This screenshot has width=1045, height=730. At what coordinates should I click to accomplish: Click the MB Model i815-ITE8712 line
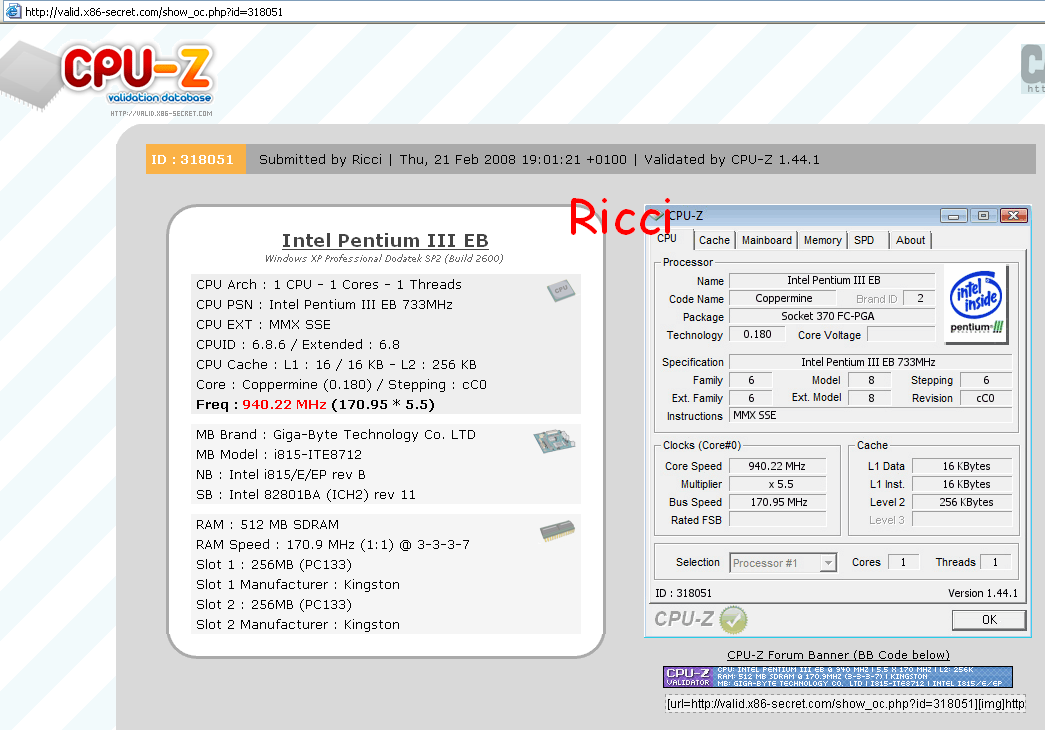(279, 455)
